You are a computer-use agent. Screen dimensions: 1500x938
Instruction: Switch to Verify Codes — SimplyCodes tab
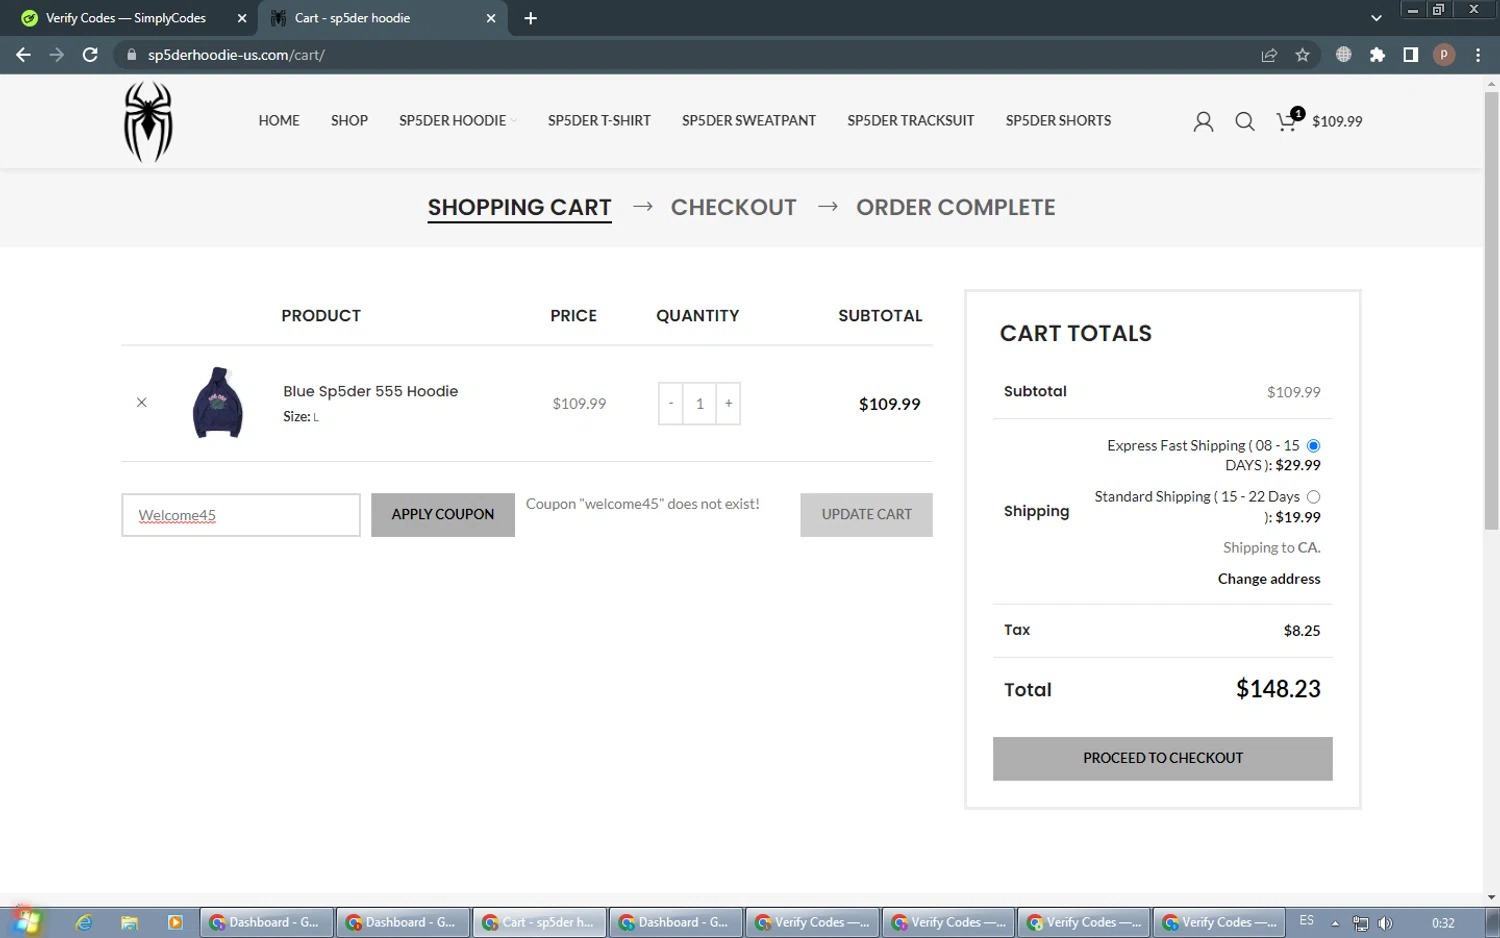tap(129, 18)
